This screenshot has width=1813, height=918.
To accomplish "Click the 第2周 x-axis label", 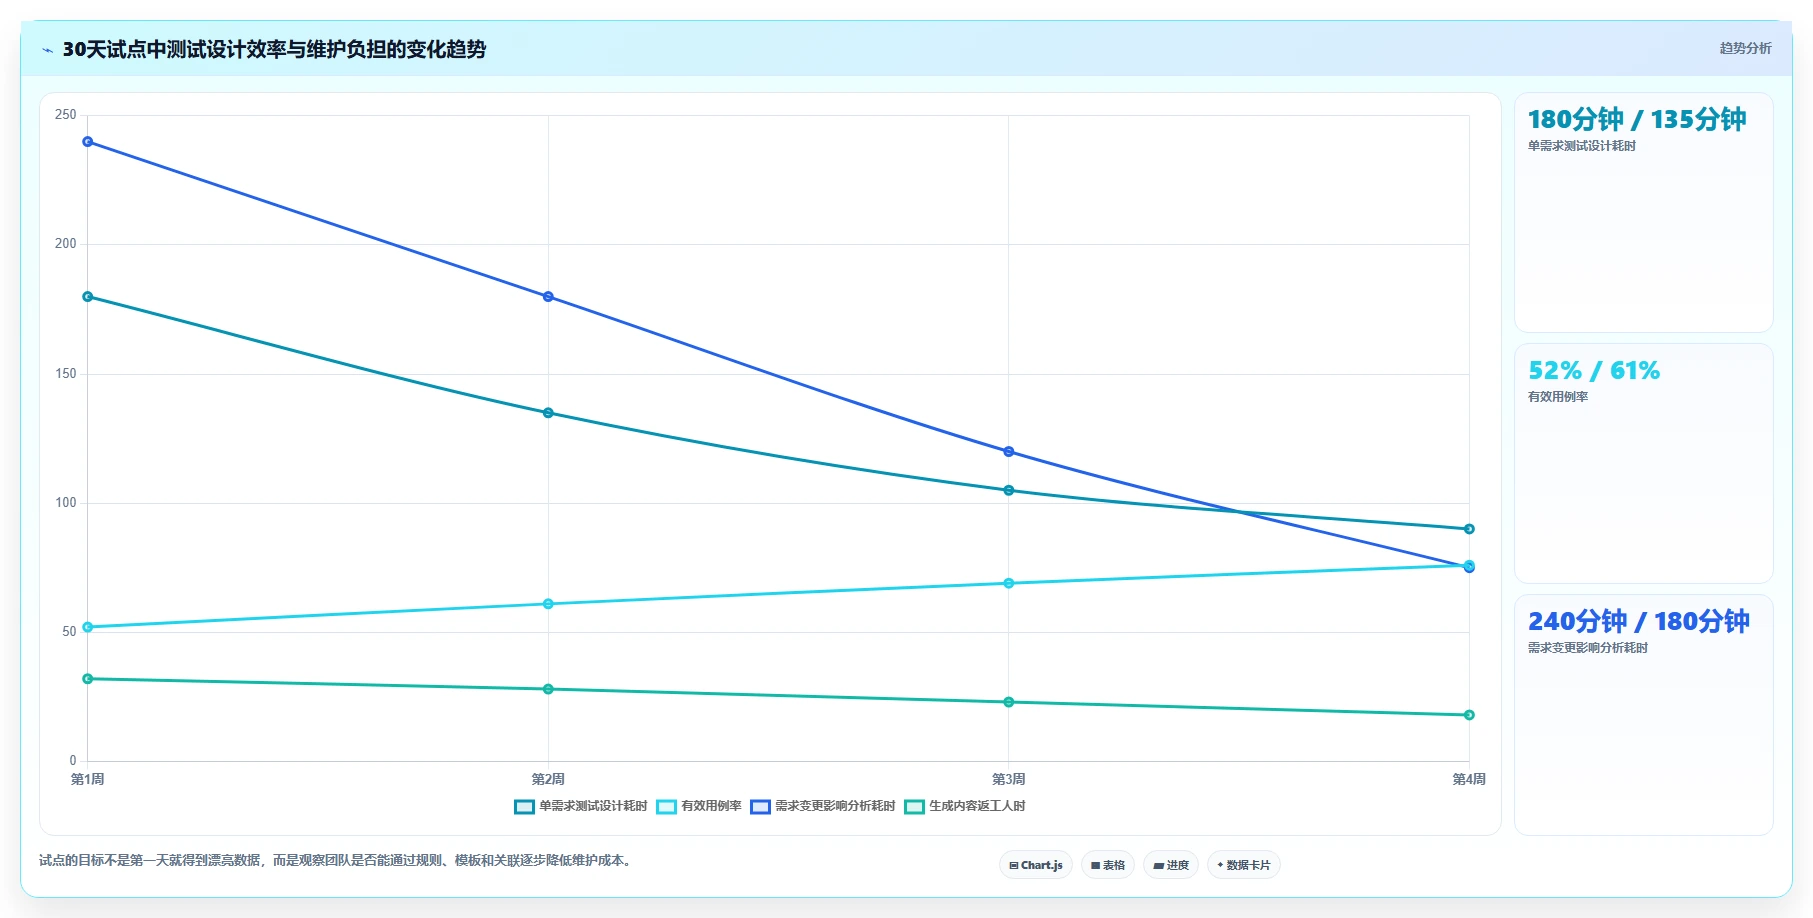I will click(x=548, y=779).
